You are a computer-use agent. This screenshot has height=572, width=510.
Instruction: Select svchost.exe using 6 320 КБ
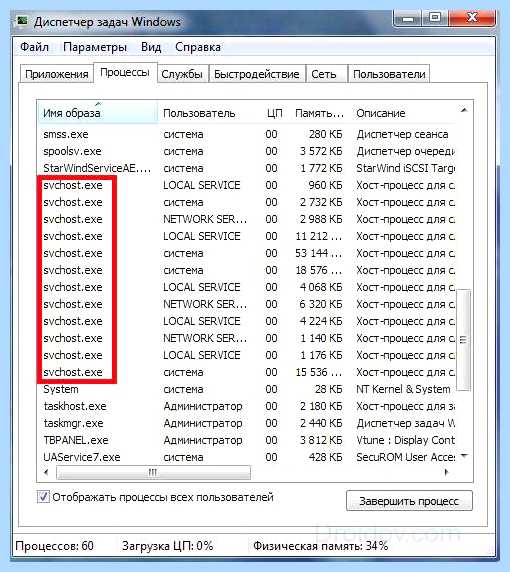247,304
